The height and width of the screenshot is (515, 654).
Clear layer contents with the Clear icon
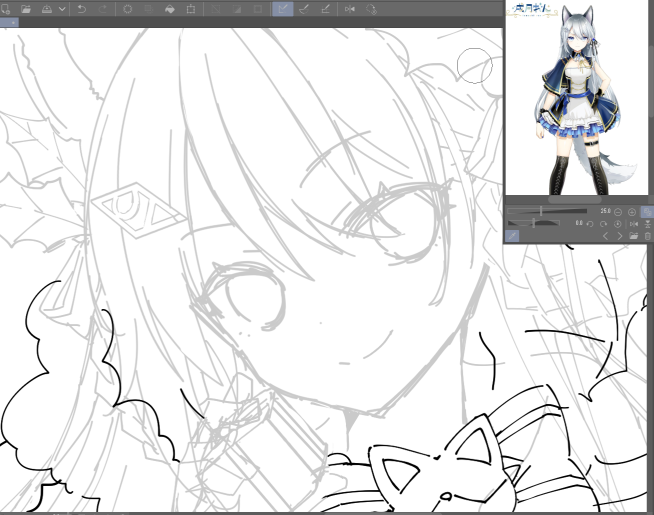pos(128,9)
